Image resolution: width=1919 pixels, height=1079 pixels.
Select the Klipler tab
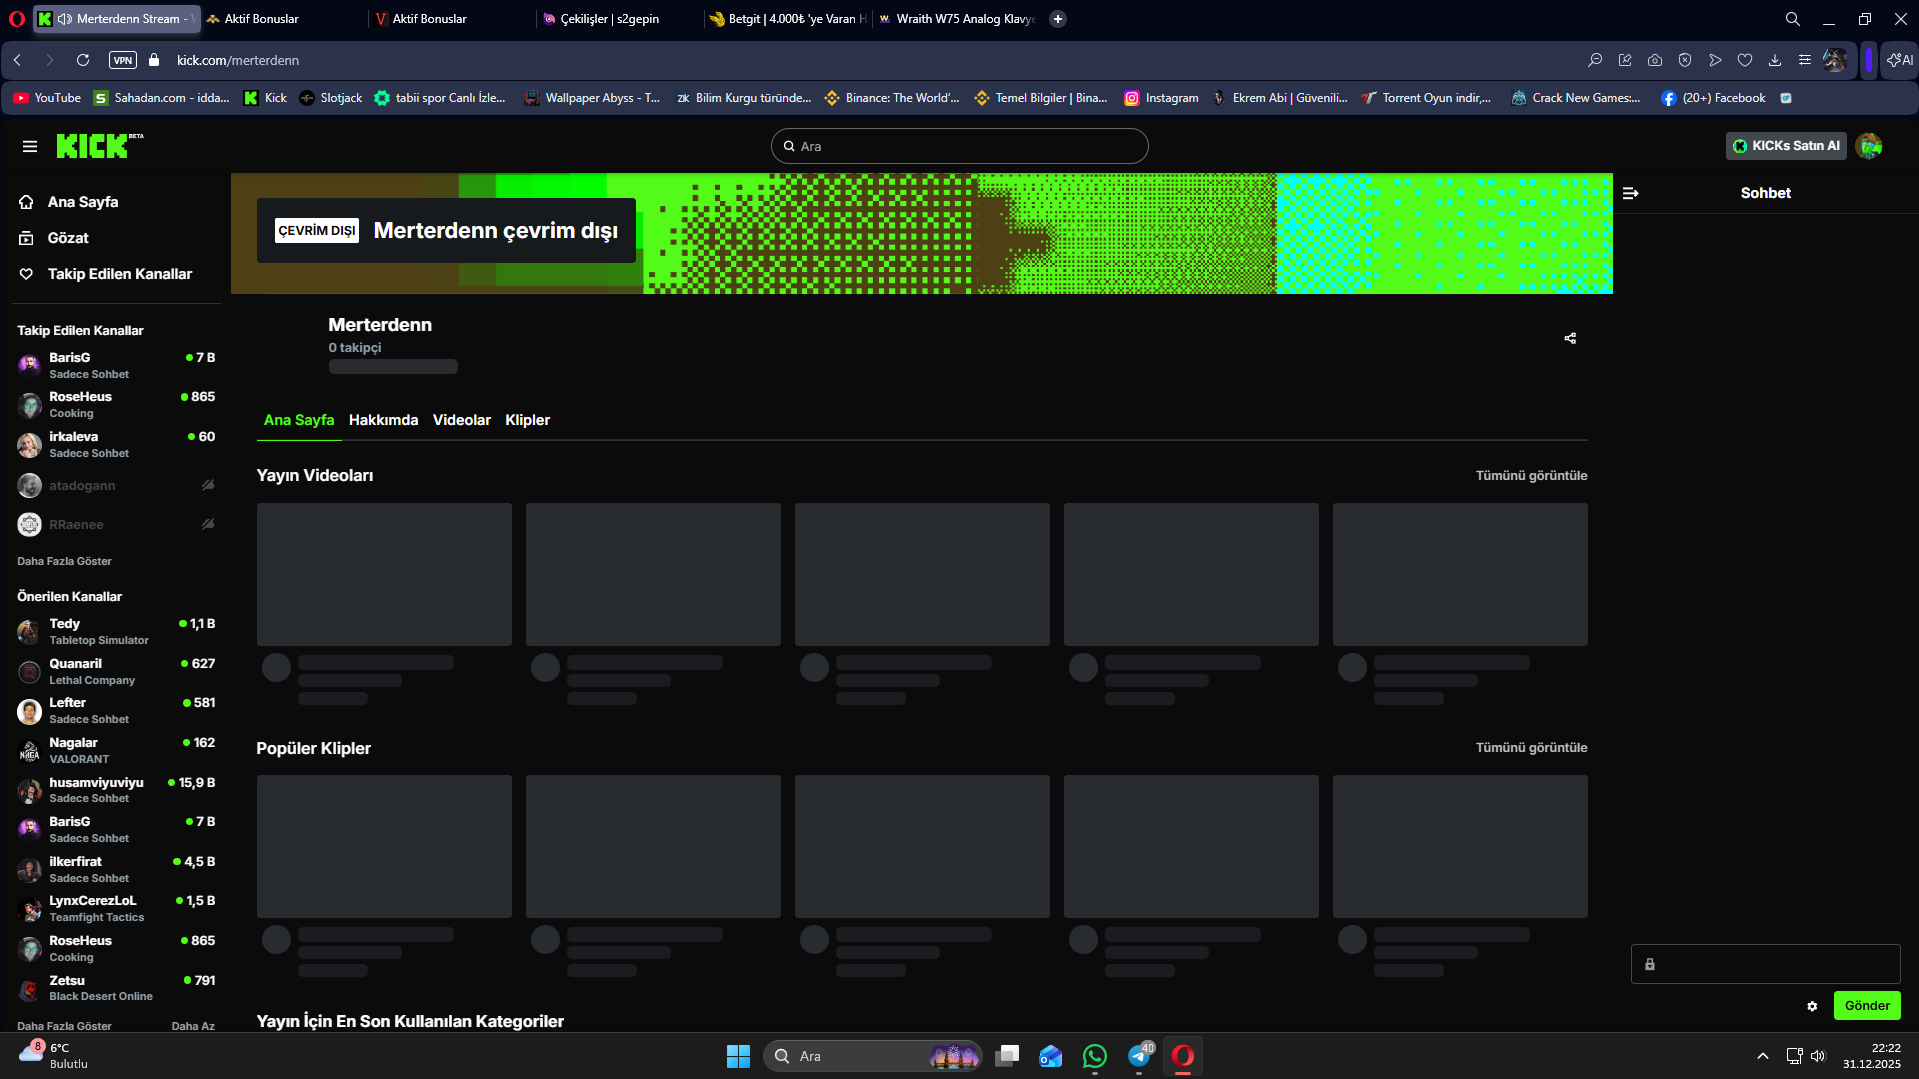[x=527, y=420]
